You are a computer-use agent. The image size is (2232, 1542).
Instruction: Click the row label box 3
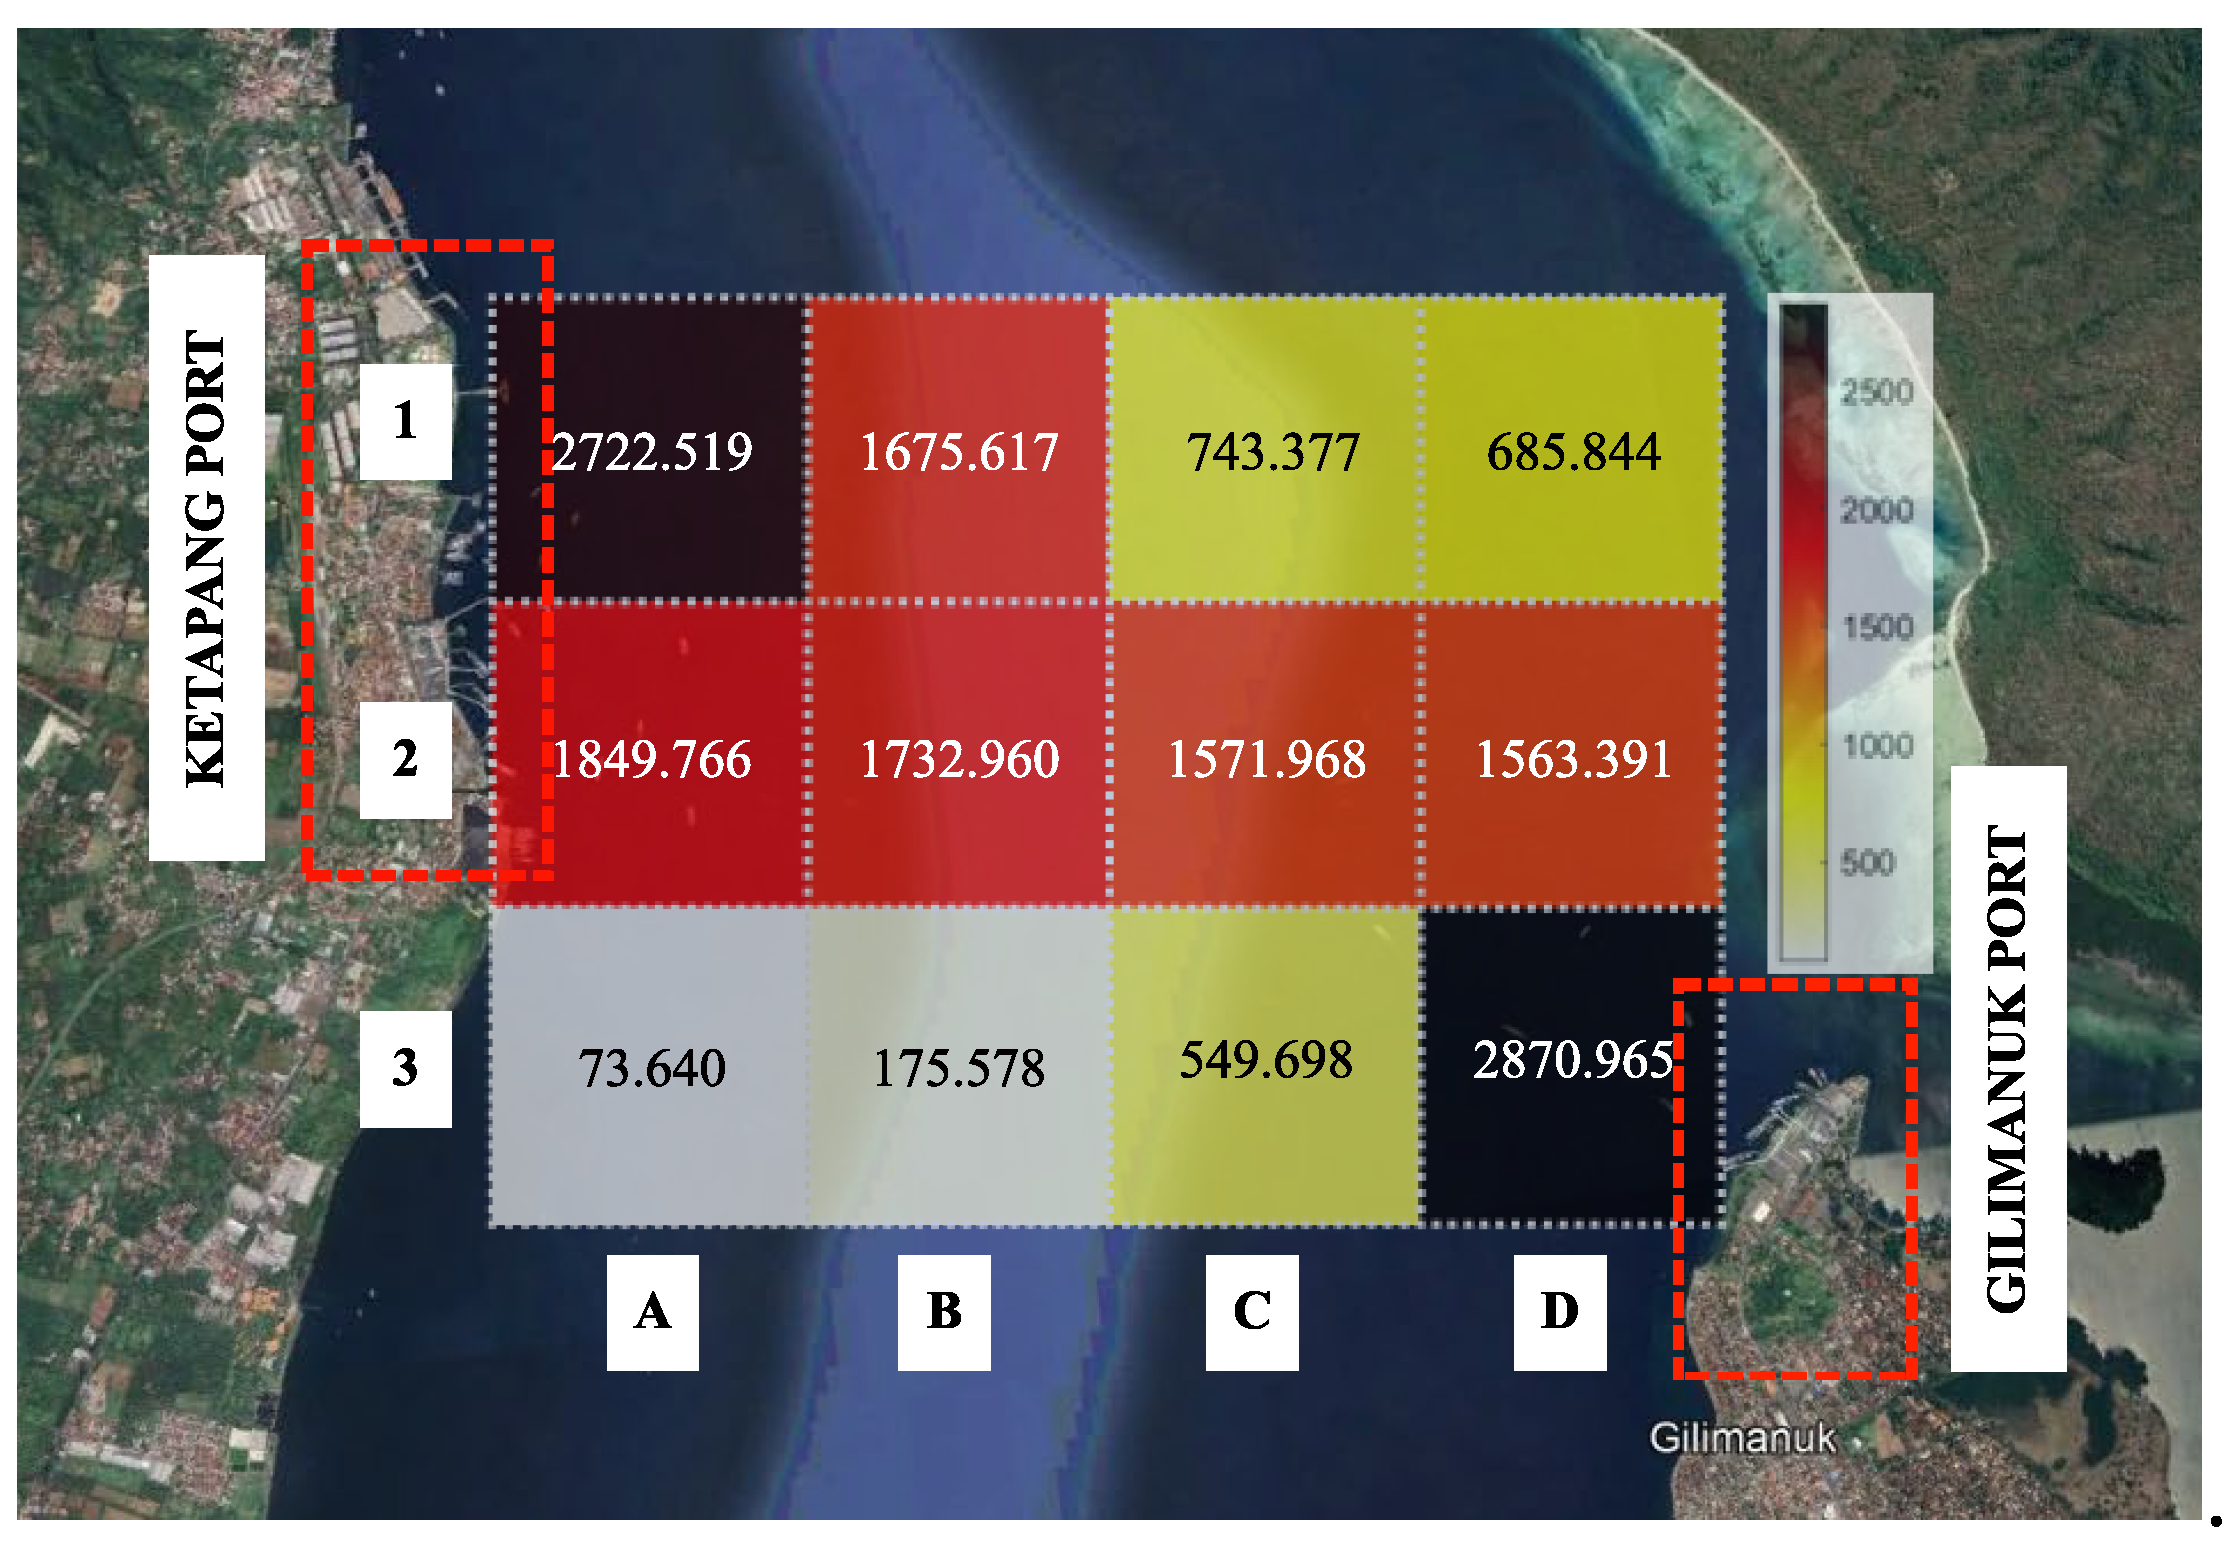[x=405, y=1068]
